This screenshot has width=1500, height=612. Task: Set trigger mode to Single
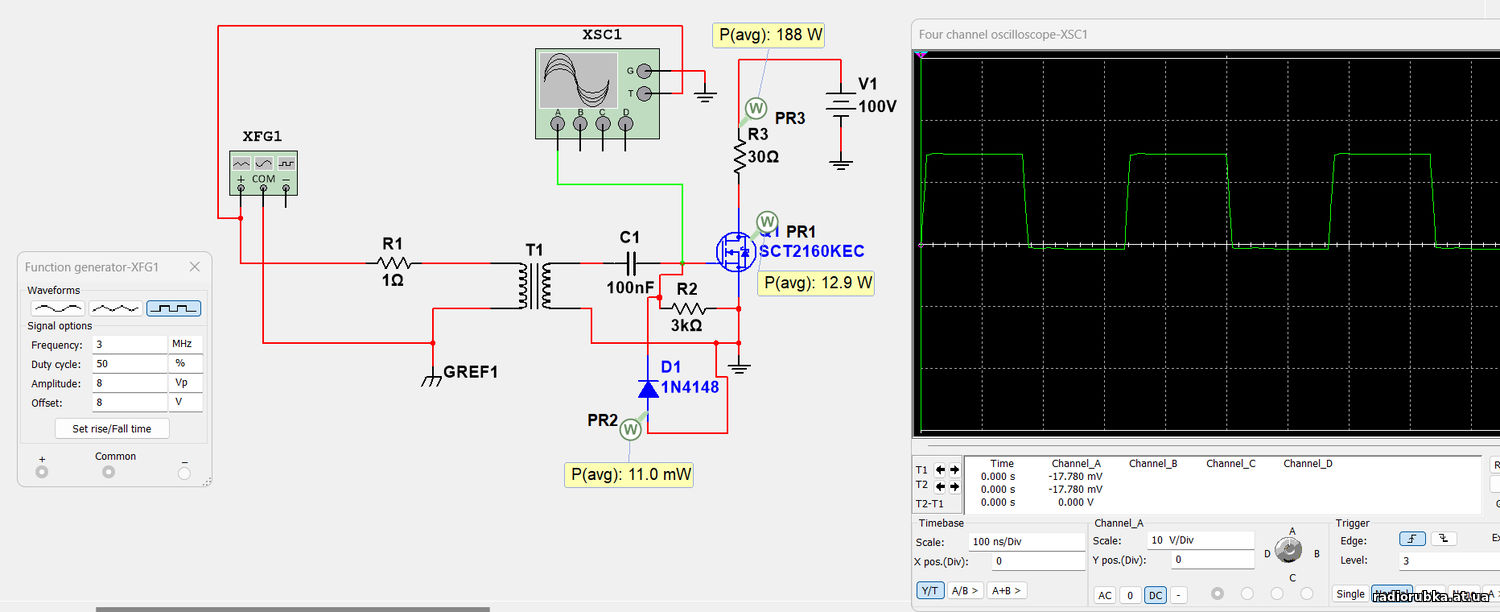[x=1350, y=594]
